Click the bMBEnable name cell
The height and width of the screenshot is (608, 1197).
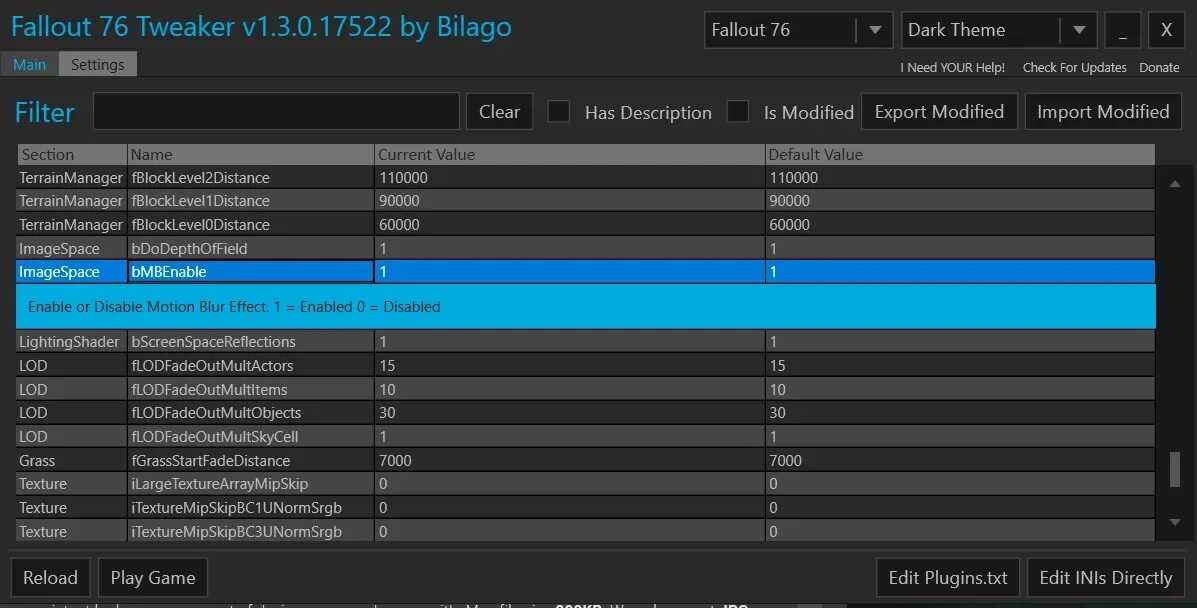coord(250,271)
